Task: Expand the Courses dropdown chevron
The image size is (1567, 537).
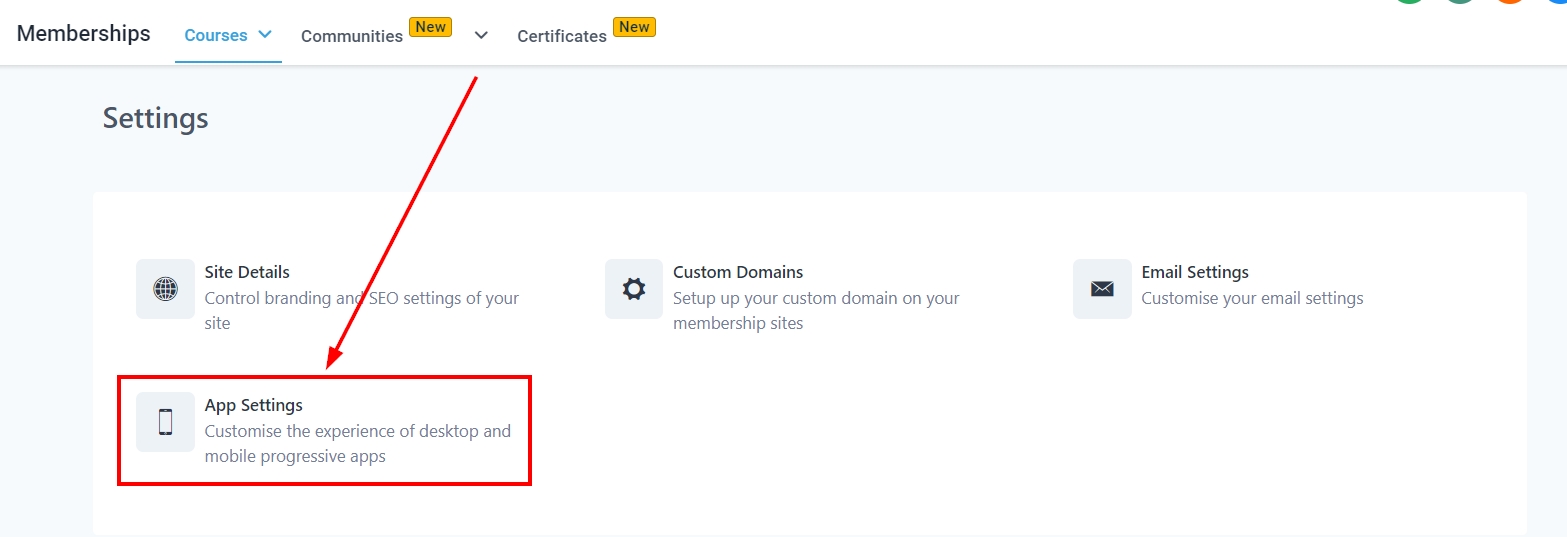Action: [265, 34]
